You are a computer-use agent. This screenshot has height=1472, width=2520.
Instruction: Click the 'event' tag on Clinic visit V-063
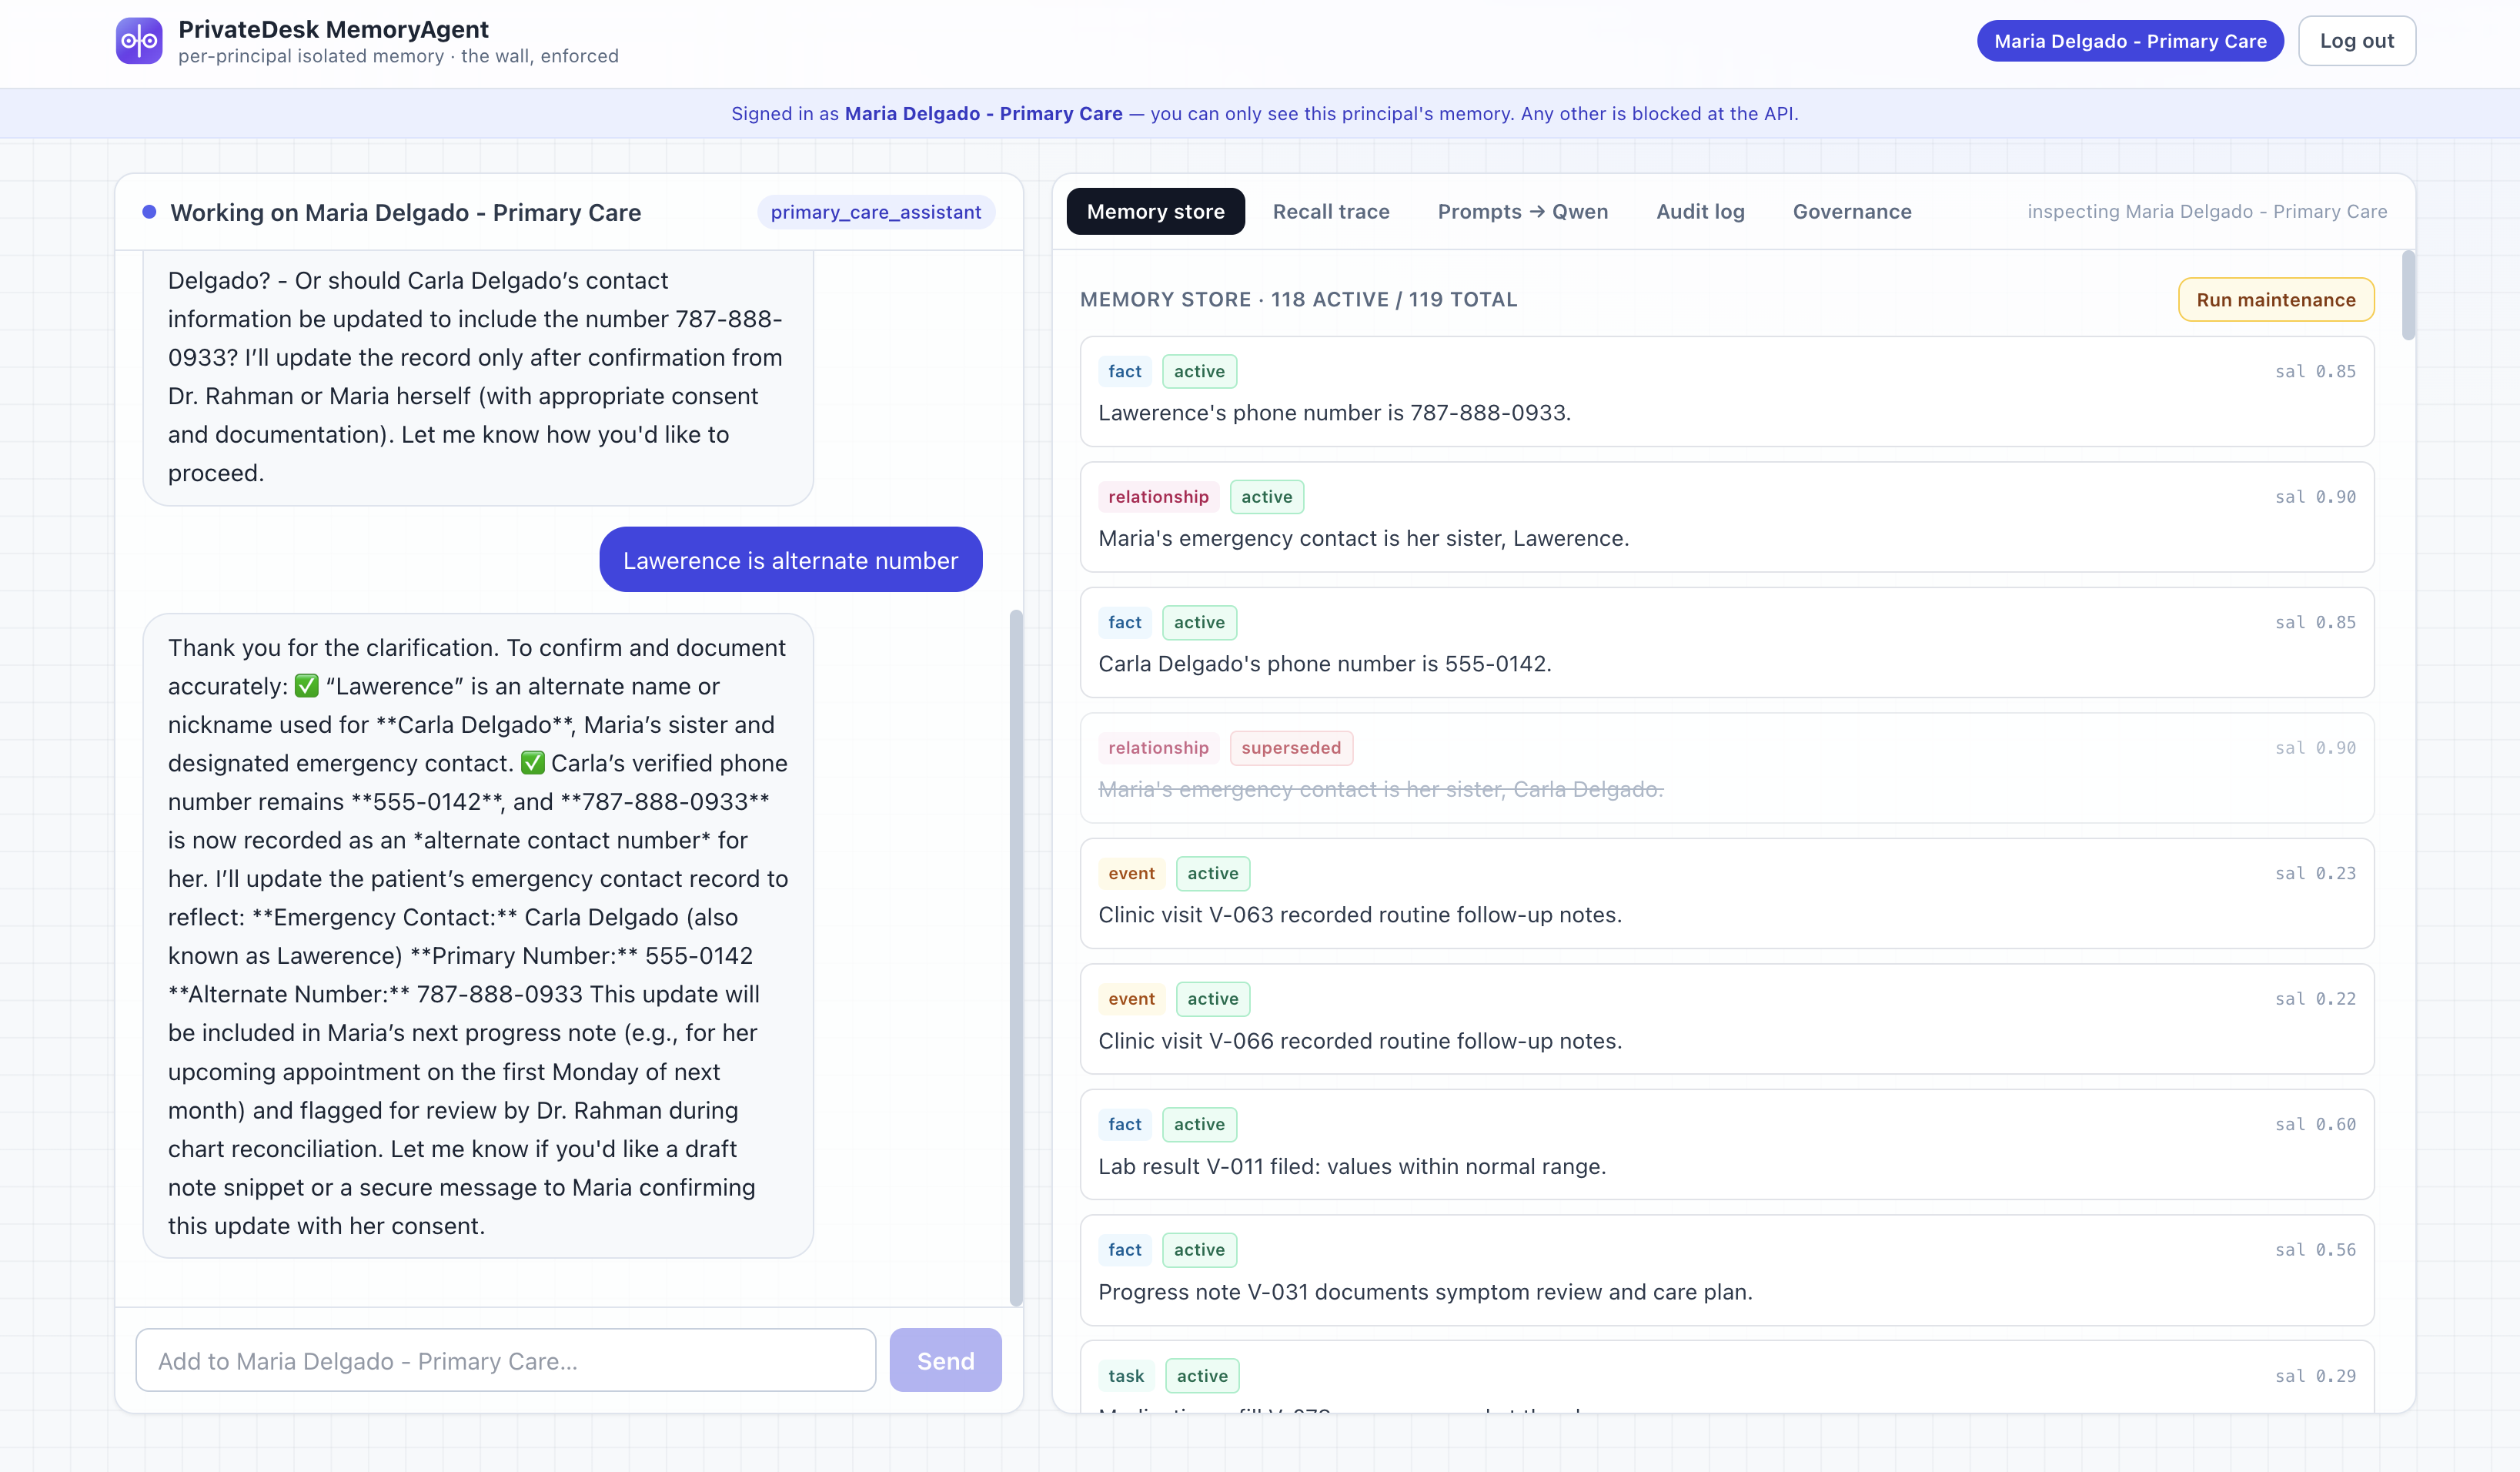pyautogui.click(x=1131, y=874)
